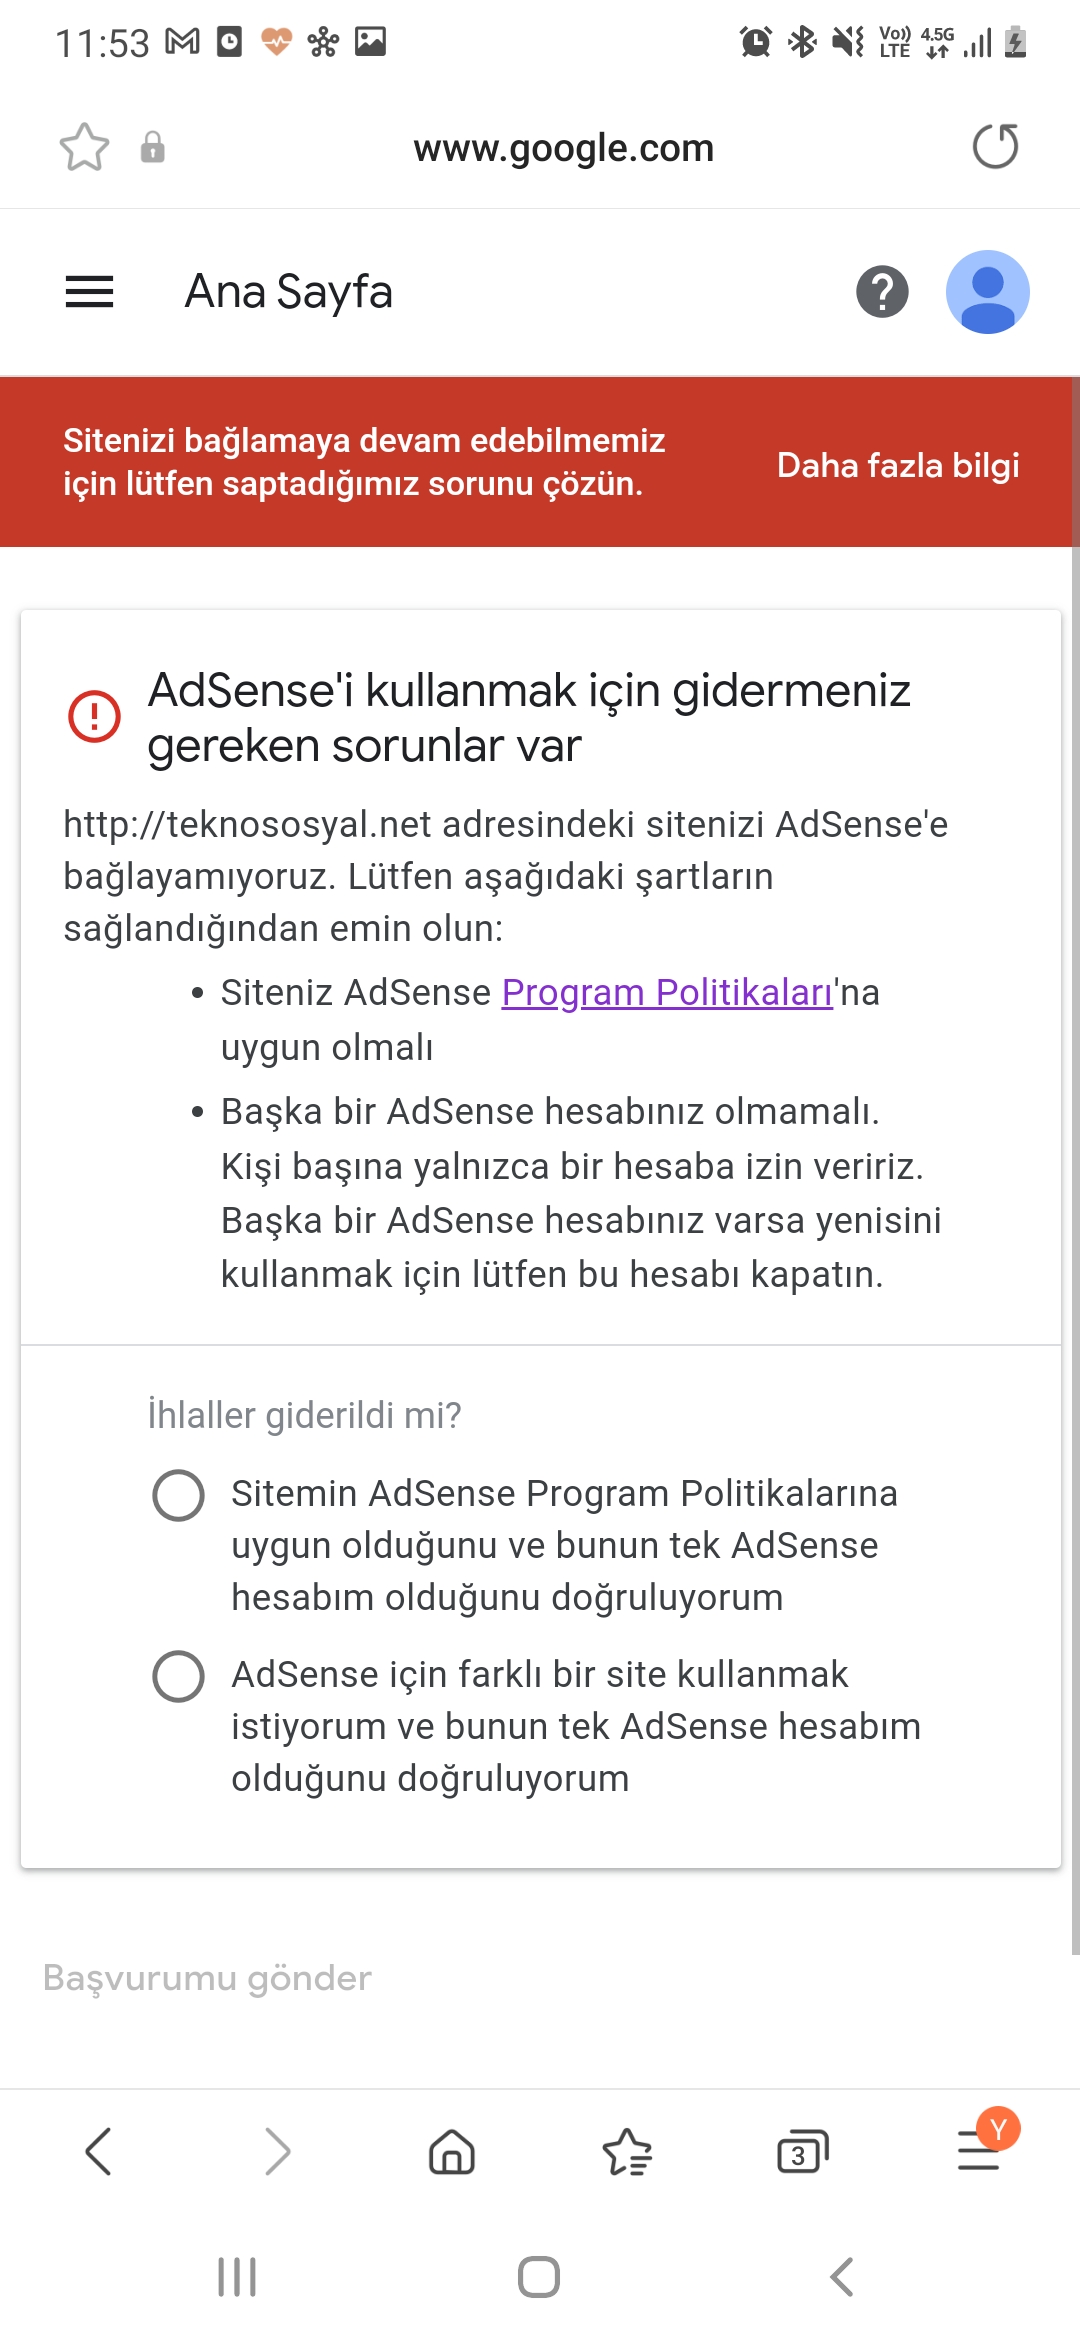Open the help question mark icon
The height and width of the screenshot is (2340, 1080).
882,292
